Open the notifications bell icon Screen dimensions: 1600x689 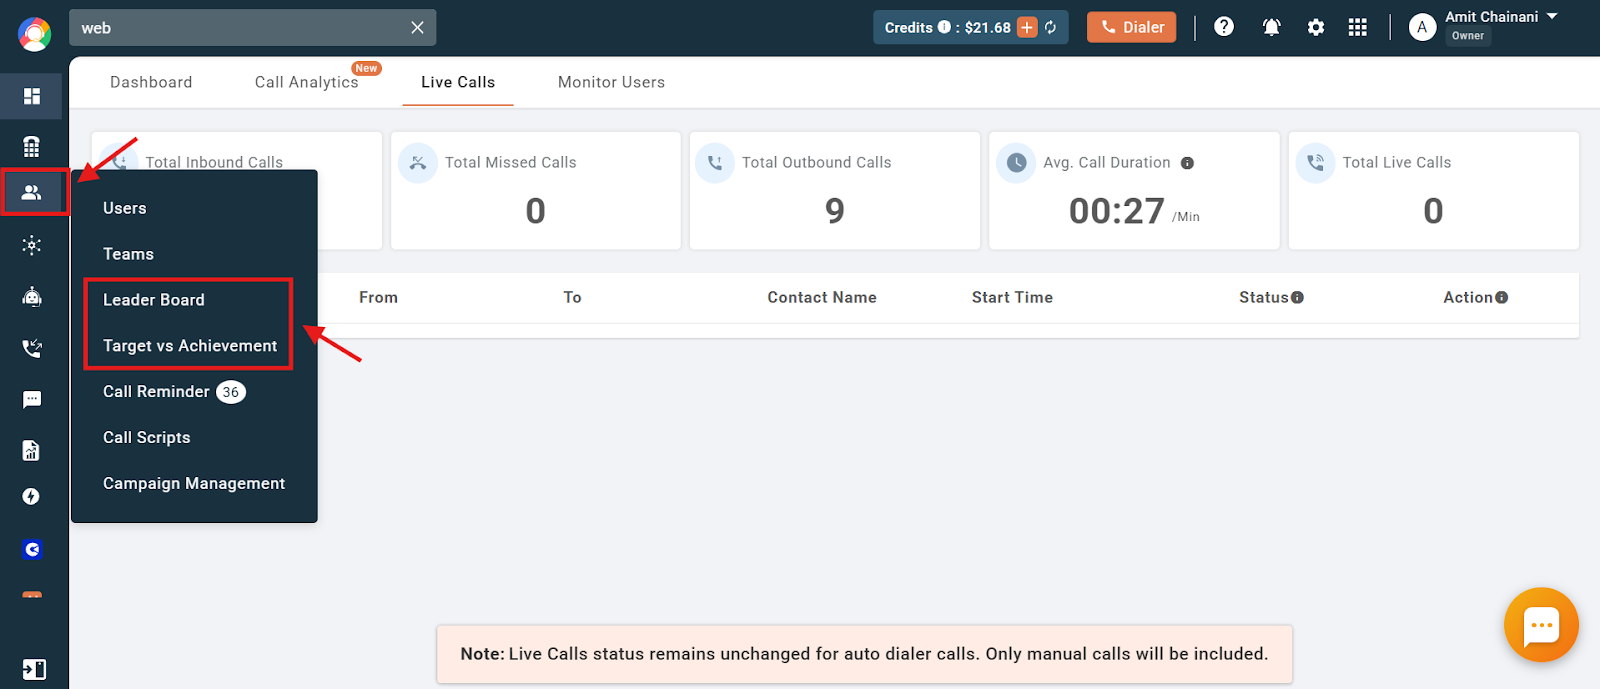pyautogui.click(x=1271, y=27)
